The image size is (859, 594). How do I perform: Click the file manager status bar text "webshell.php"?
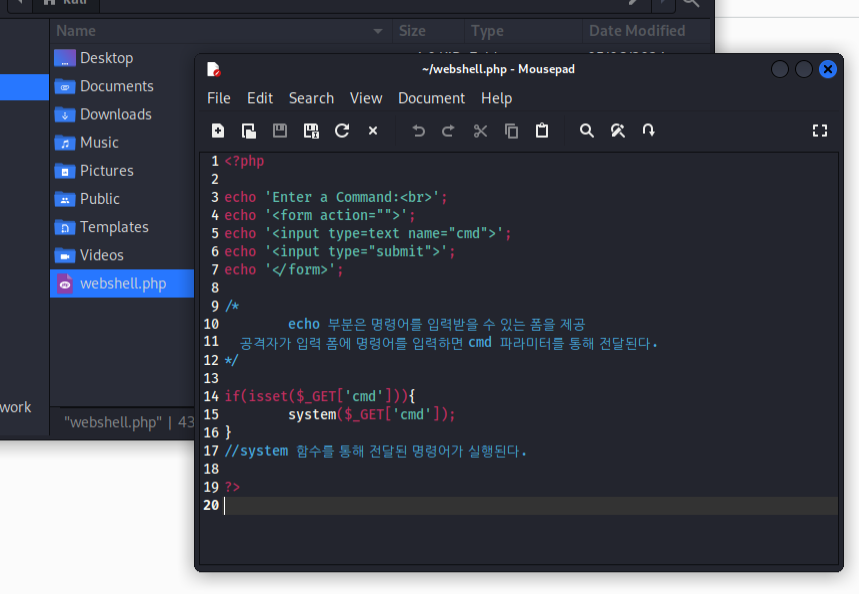[113, 422]
